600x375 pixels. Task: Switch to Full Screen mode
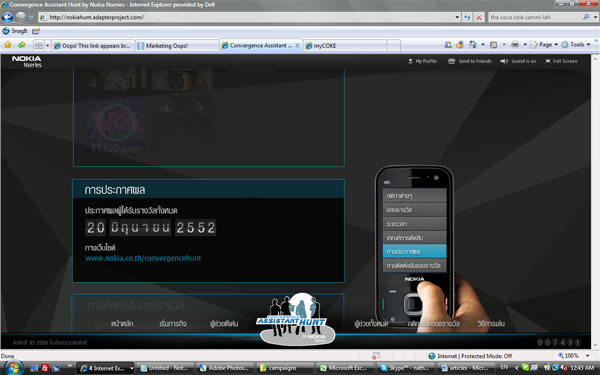coord(561,61)
